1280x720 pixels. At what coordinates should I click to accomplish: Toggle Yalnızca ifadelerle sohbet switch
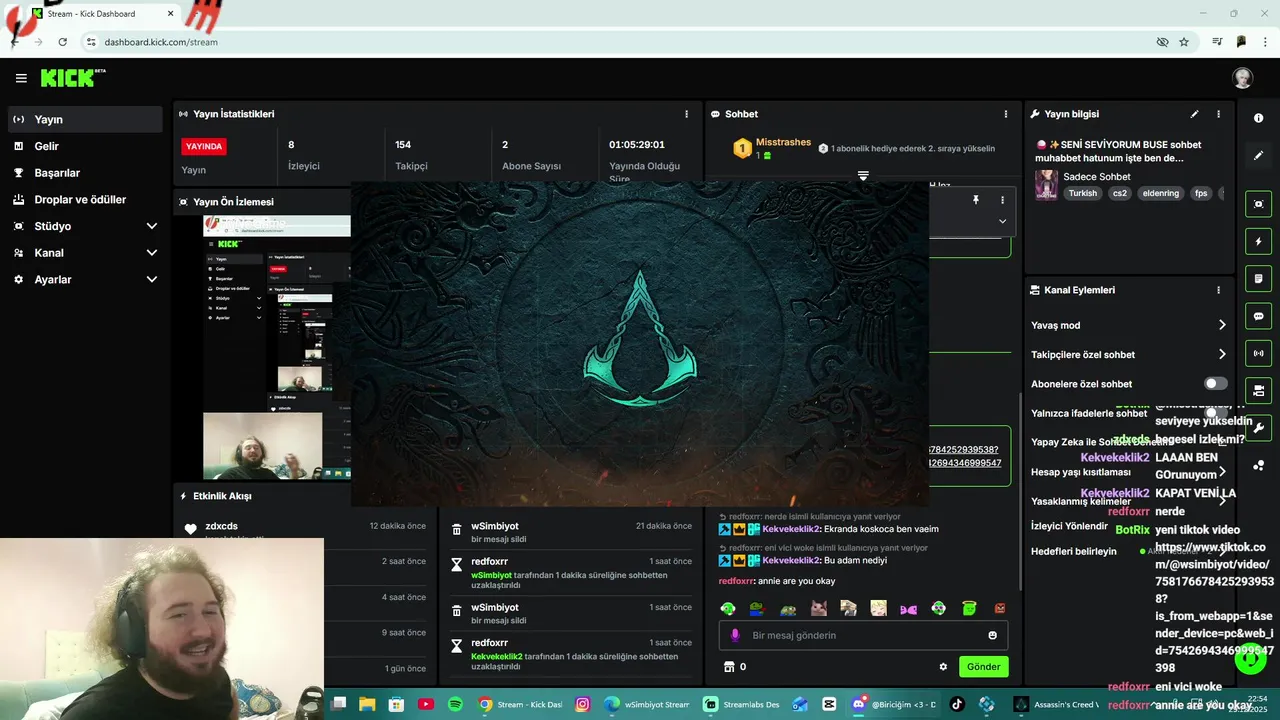[1215, 413]
